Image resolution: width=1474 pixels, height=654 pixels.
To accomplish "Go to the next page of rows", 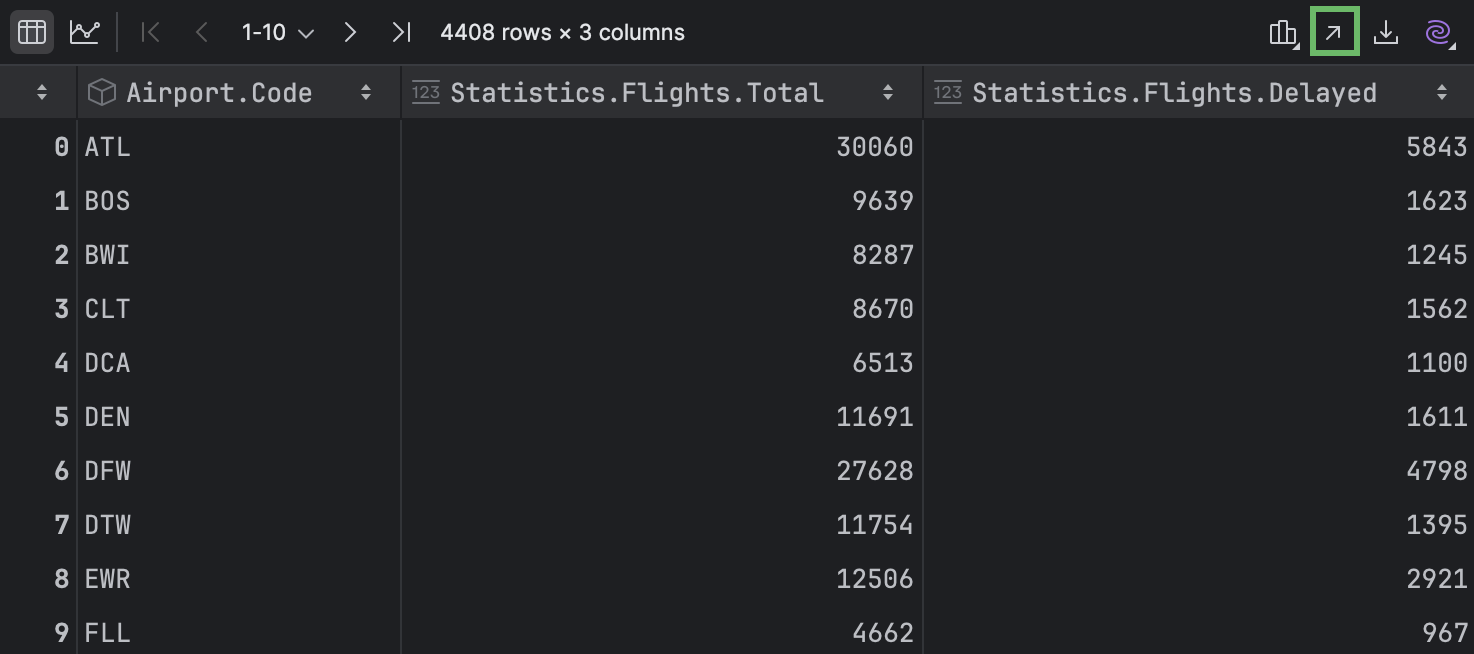I will pyautogui.click(x=351, y=32).
